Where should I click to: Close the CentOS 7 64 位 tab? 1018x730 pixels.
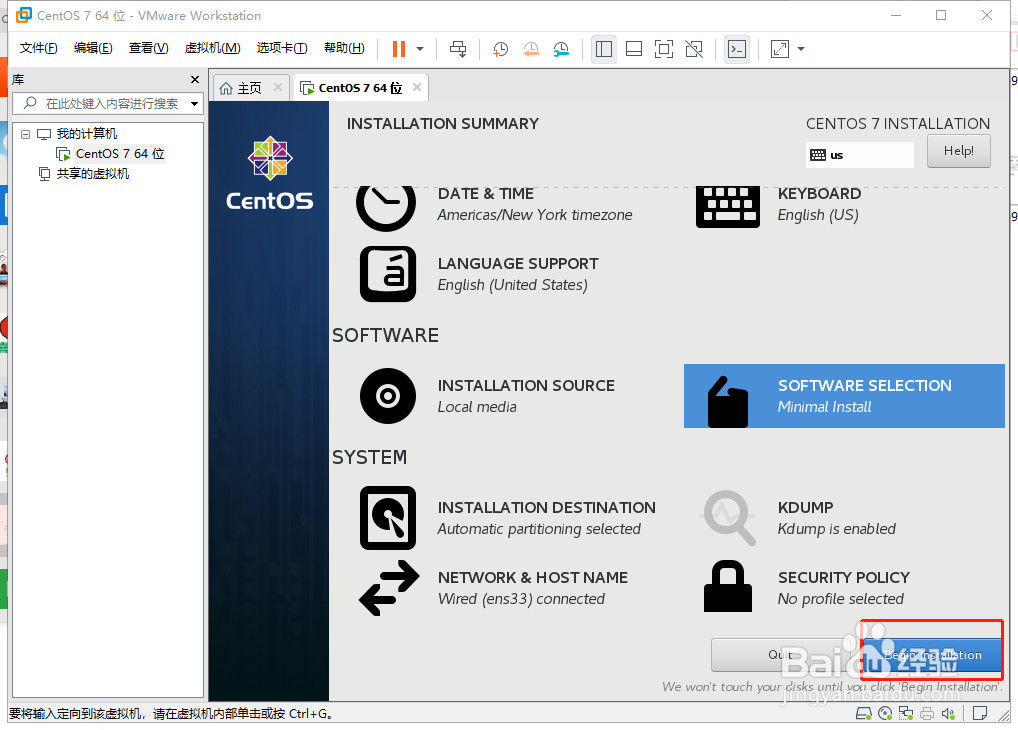pos(417,87)
